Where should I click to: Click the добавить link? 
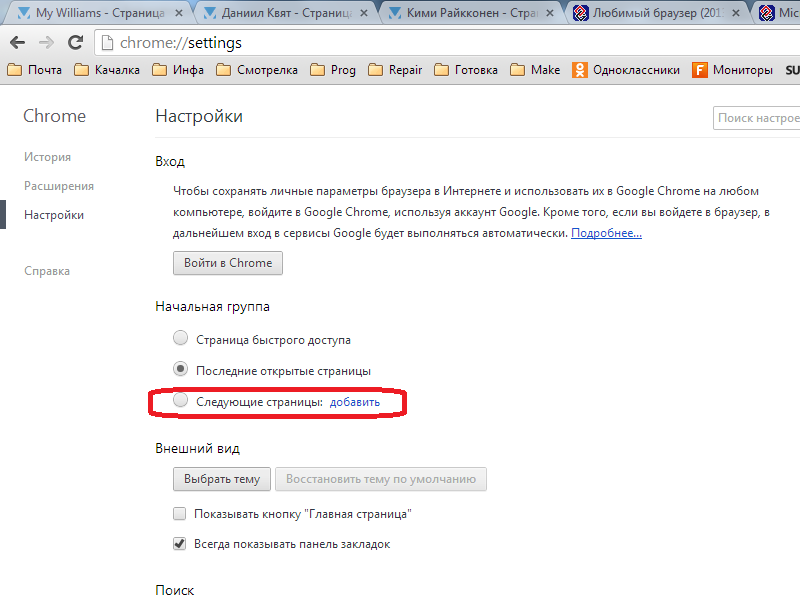[355, 402]
